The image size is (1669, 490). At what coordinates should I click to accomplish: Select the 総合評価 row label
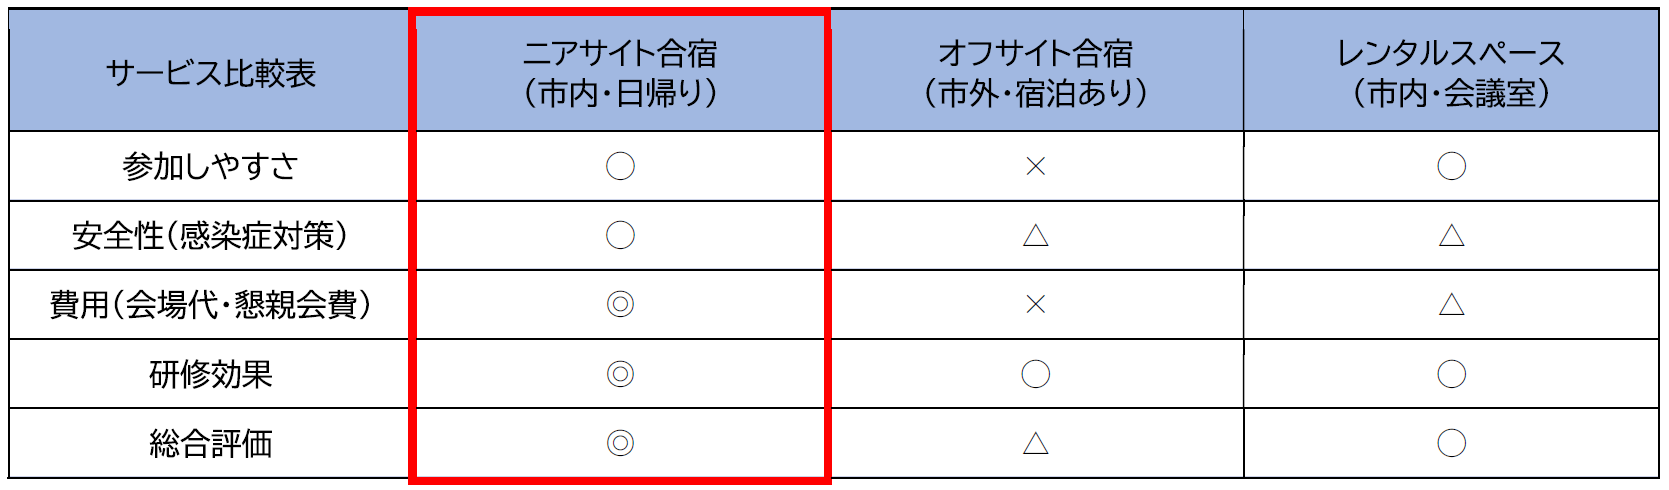[x=210, y=443]
